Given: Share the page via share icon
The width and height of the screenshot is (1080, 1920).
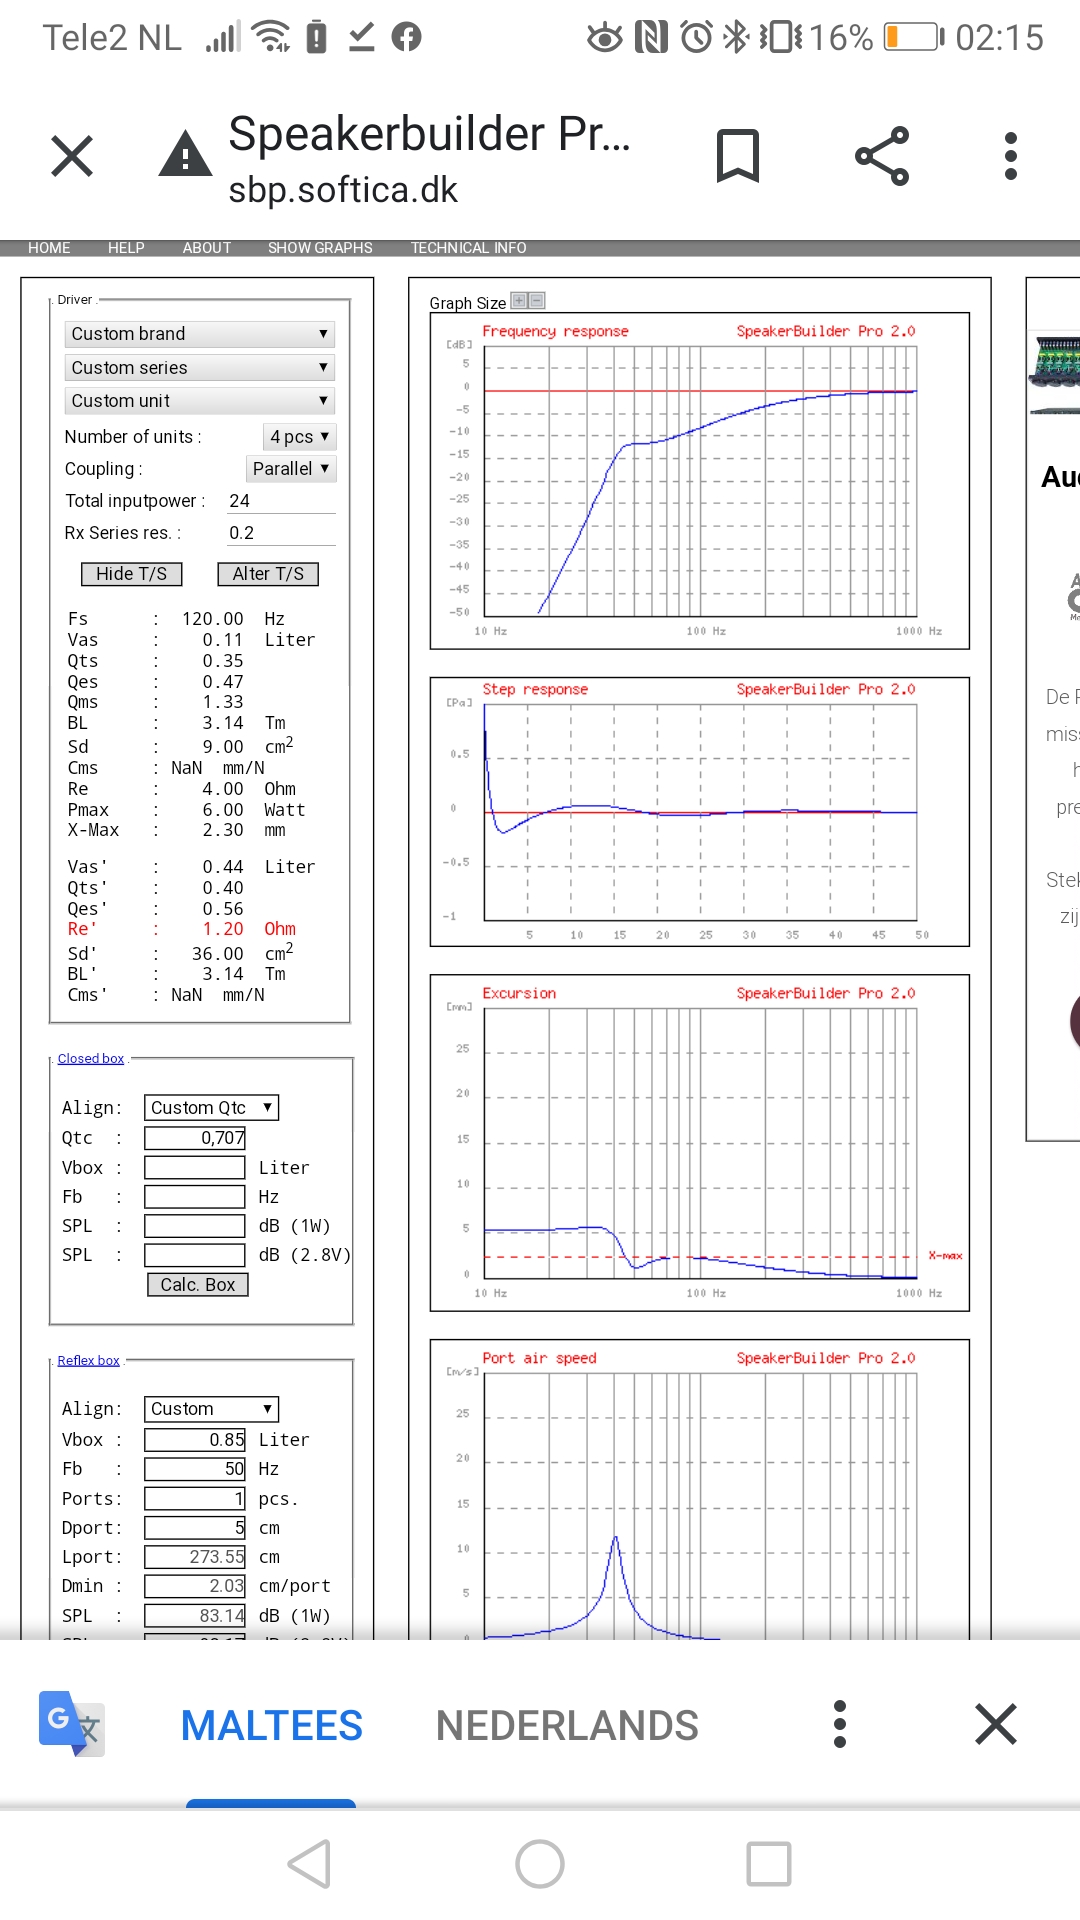Looking at the screenshot, I should 882,156.
